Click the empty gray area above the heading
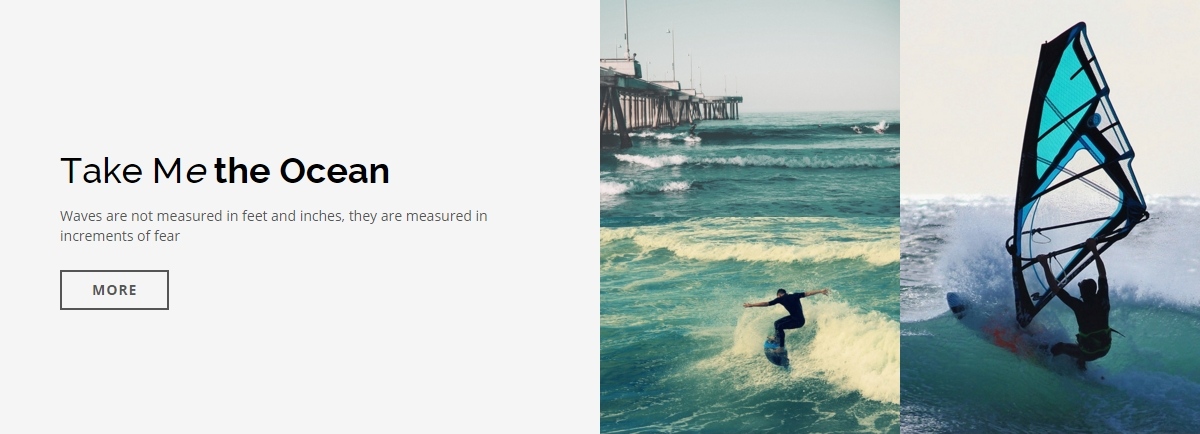 point(300,70)
